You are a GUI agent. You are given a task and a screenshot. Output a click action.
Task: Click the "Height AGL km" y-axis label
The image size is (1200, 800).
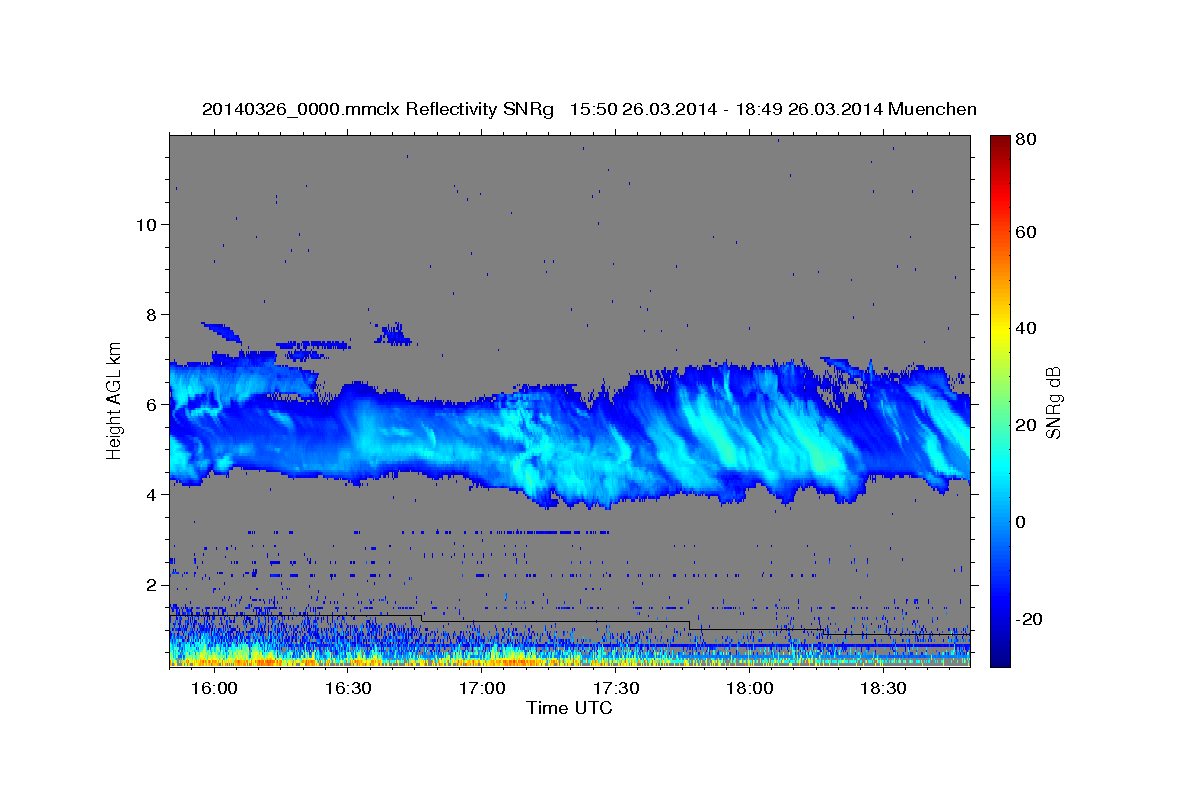tap(115, 399)
